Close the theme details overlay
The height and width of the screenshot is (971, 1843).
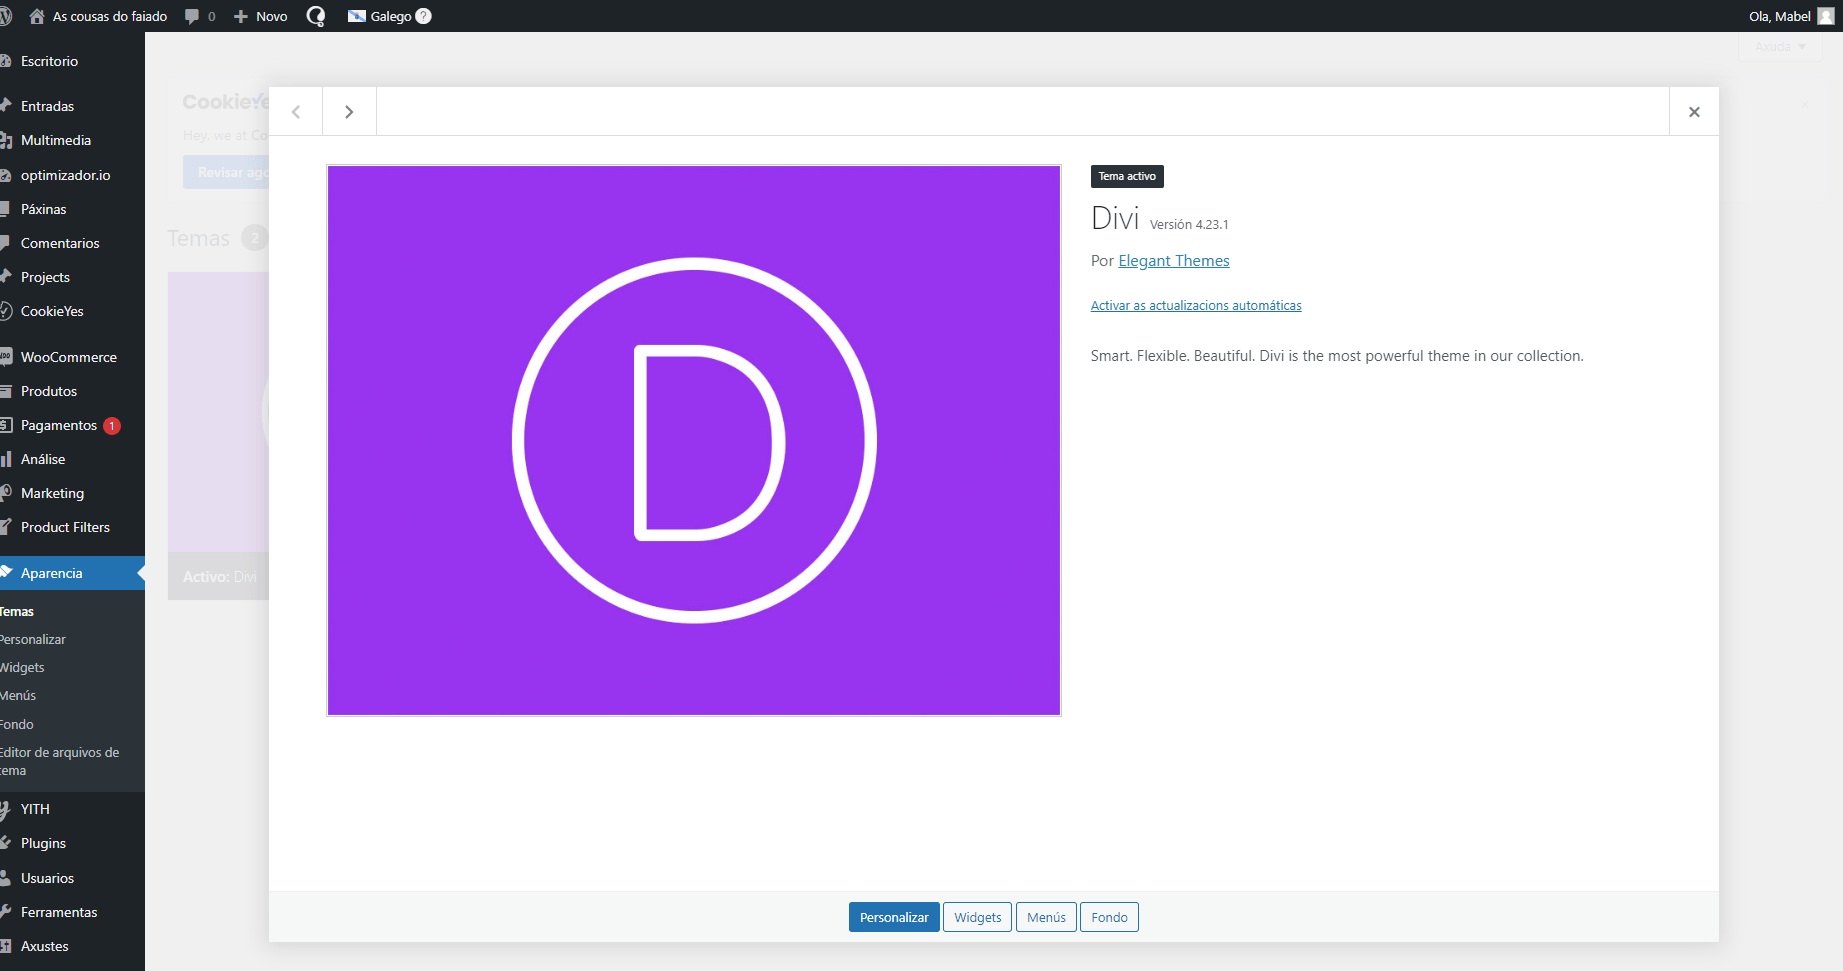[x=1694, y=112]
